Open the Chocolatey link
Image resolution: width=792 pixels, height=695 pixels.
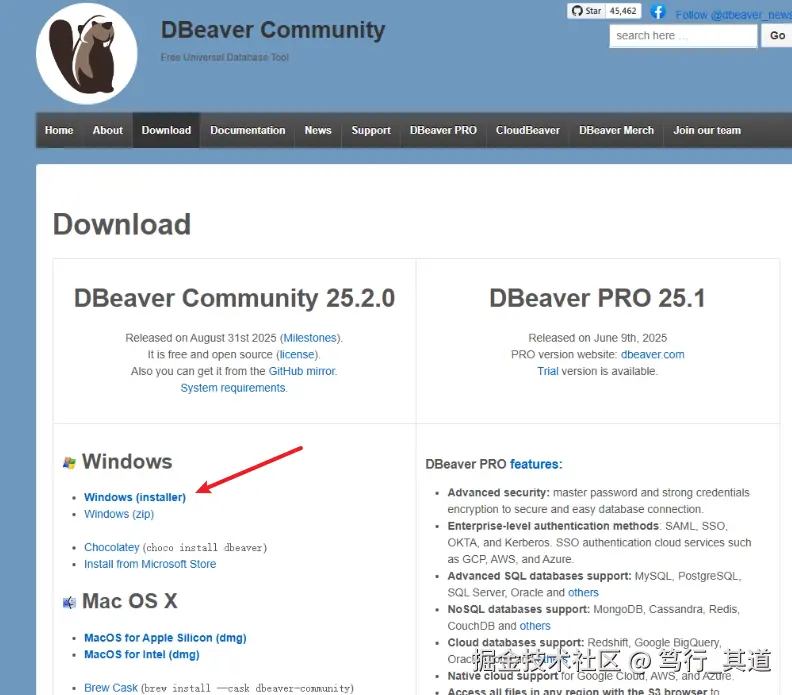click(x=112, y=548)
